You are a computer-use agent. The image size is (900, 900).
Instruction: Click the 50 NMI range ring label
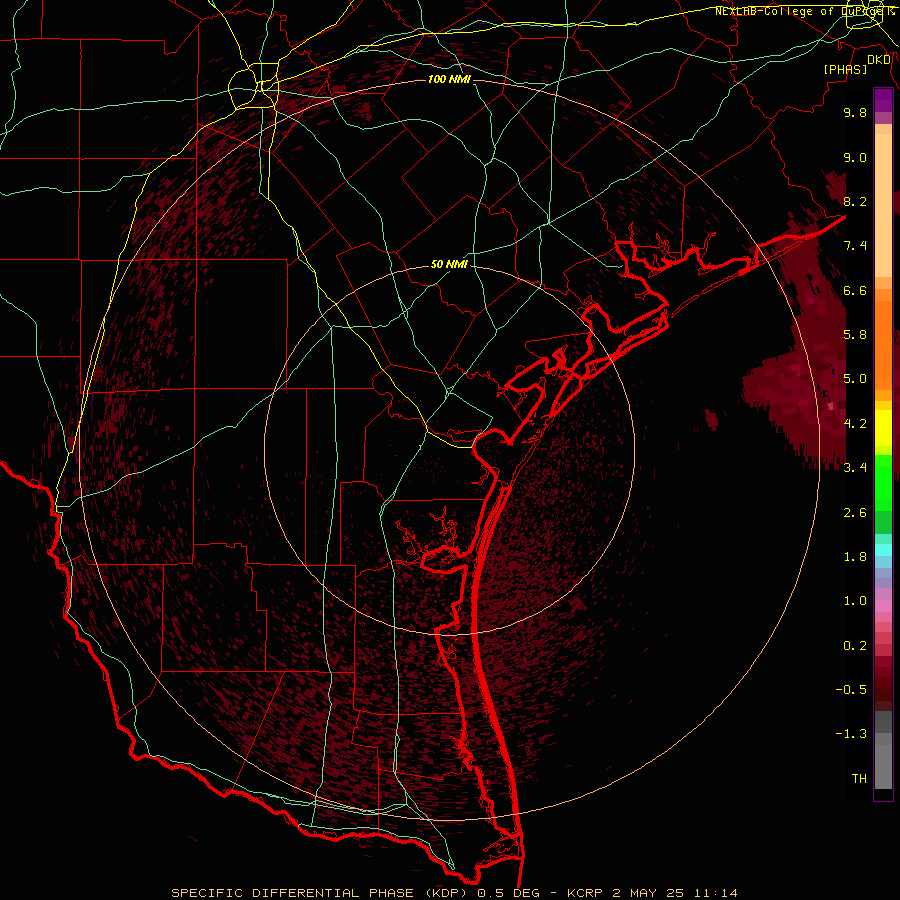[449, 265]
